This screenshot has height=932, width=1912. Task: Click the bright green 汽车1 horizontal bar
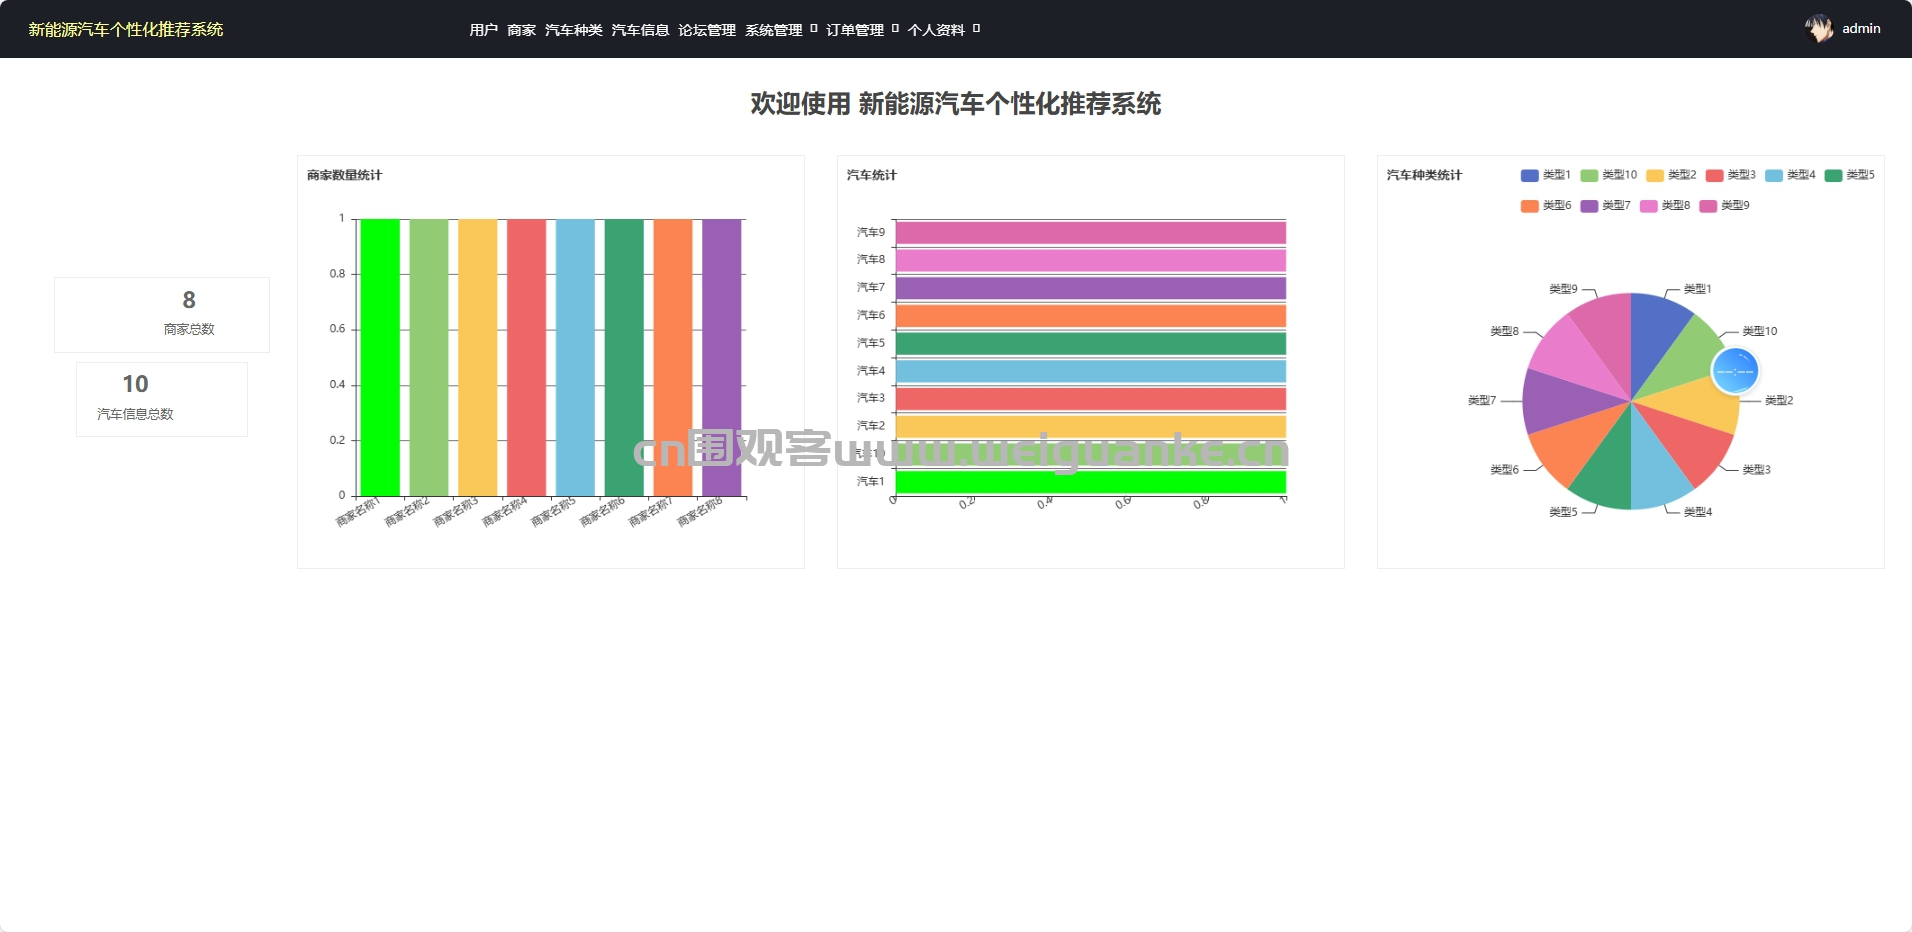[x=1091, y=482]
